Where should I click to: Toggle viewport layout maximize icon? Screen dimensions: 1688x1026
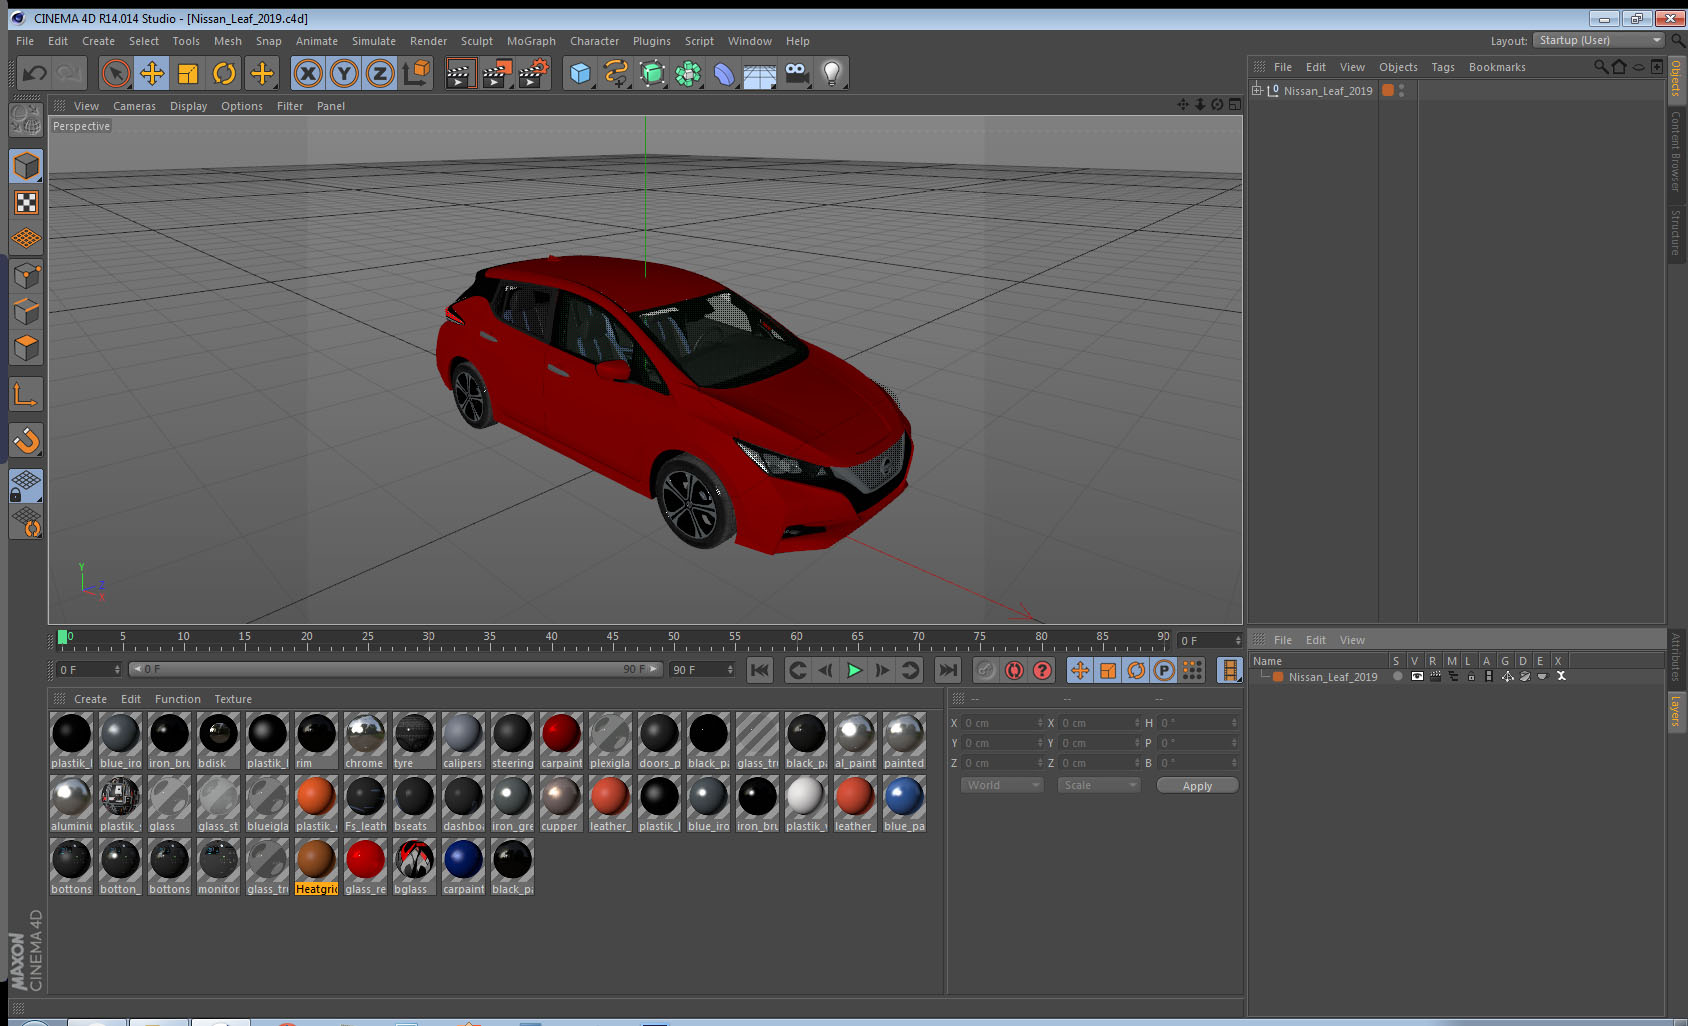pos(1235,105)
